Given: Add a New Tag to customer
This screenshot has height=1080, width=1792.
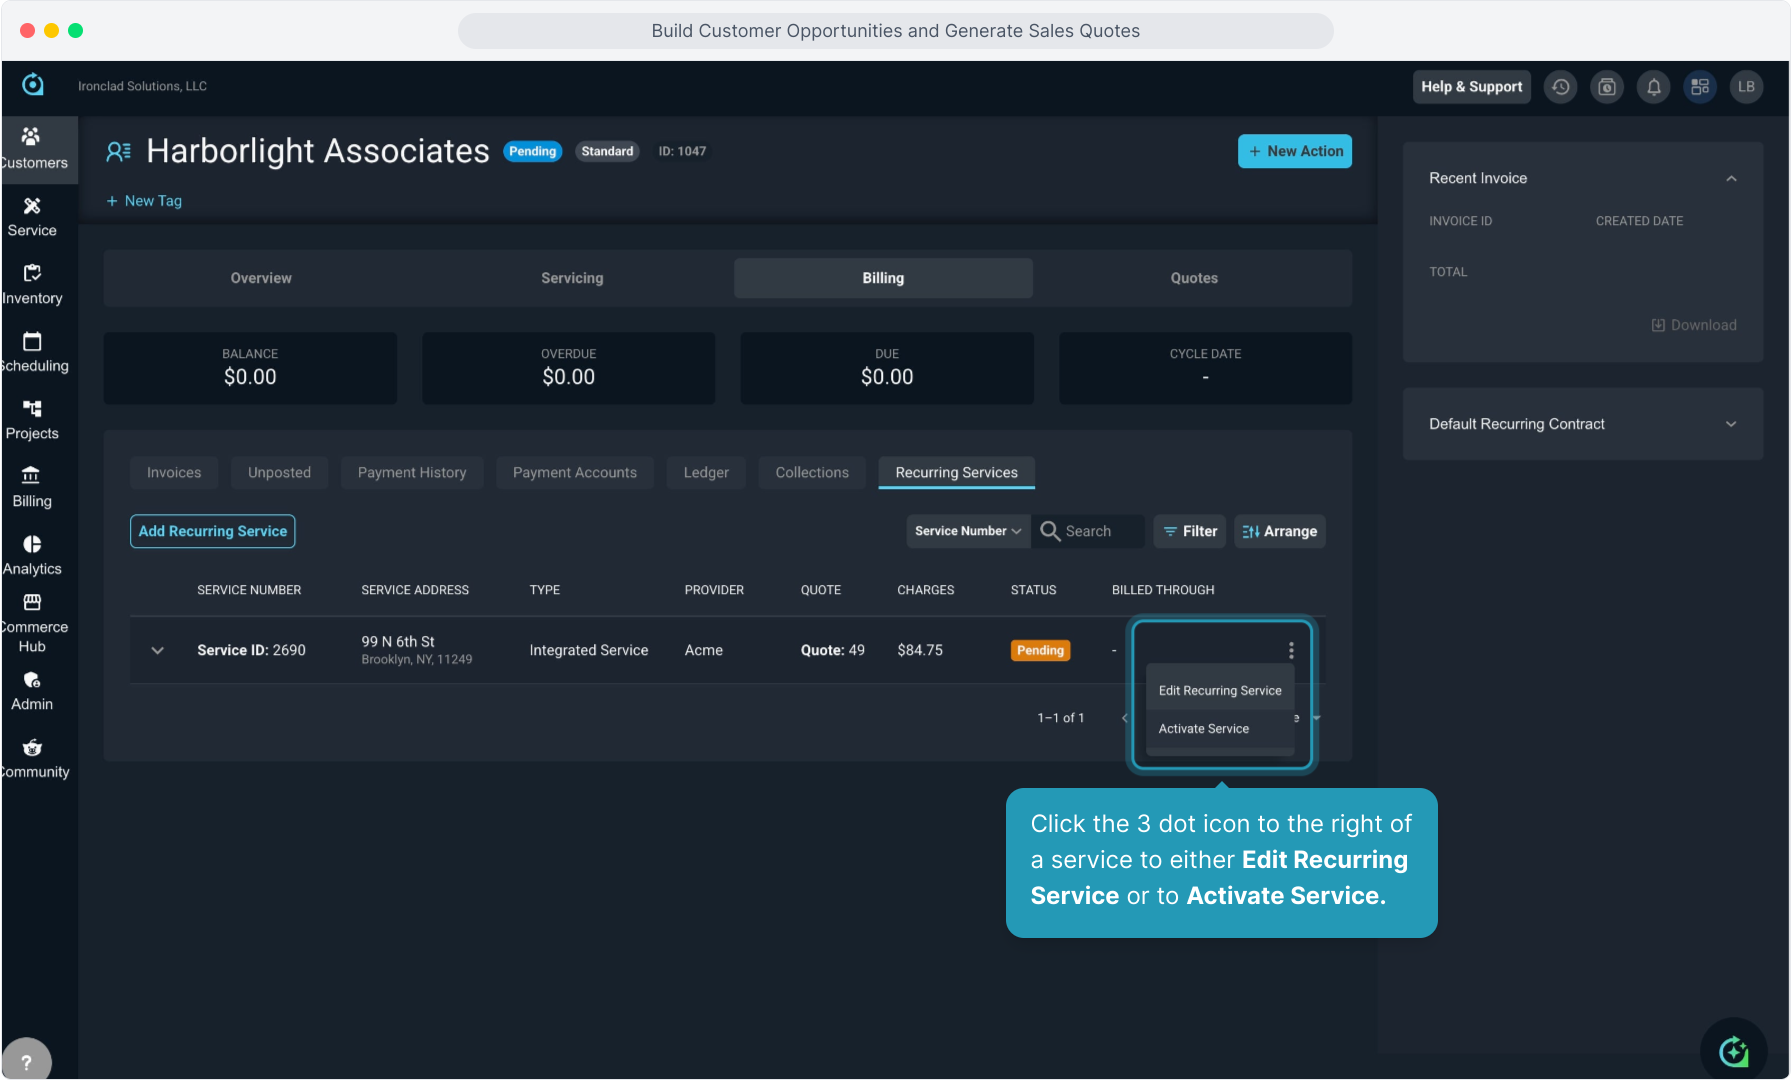Looking at the screenshot, I should 144,201.
